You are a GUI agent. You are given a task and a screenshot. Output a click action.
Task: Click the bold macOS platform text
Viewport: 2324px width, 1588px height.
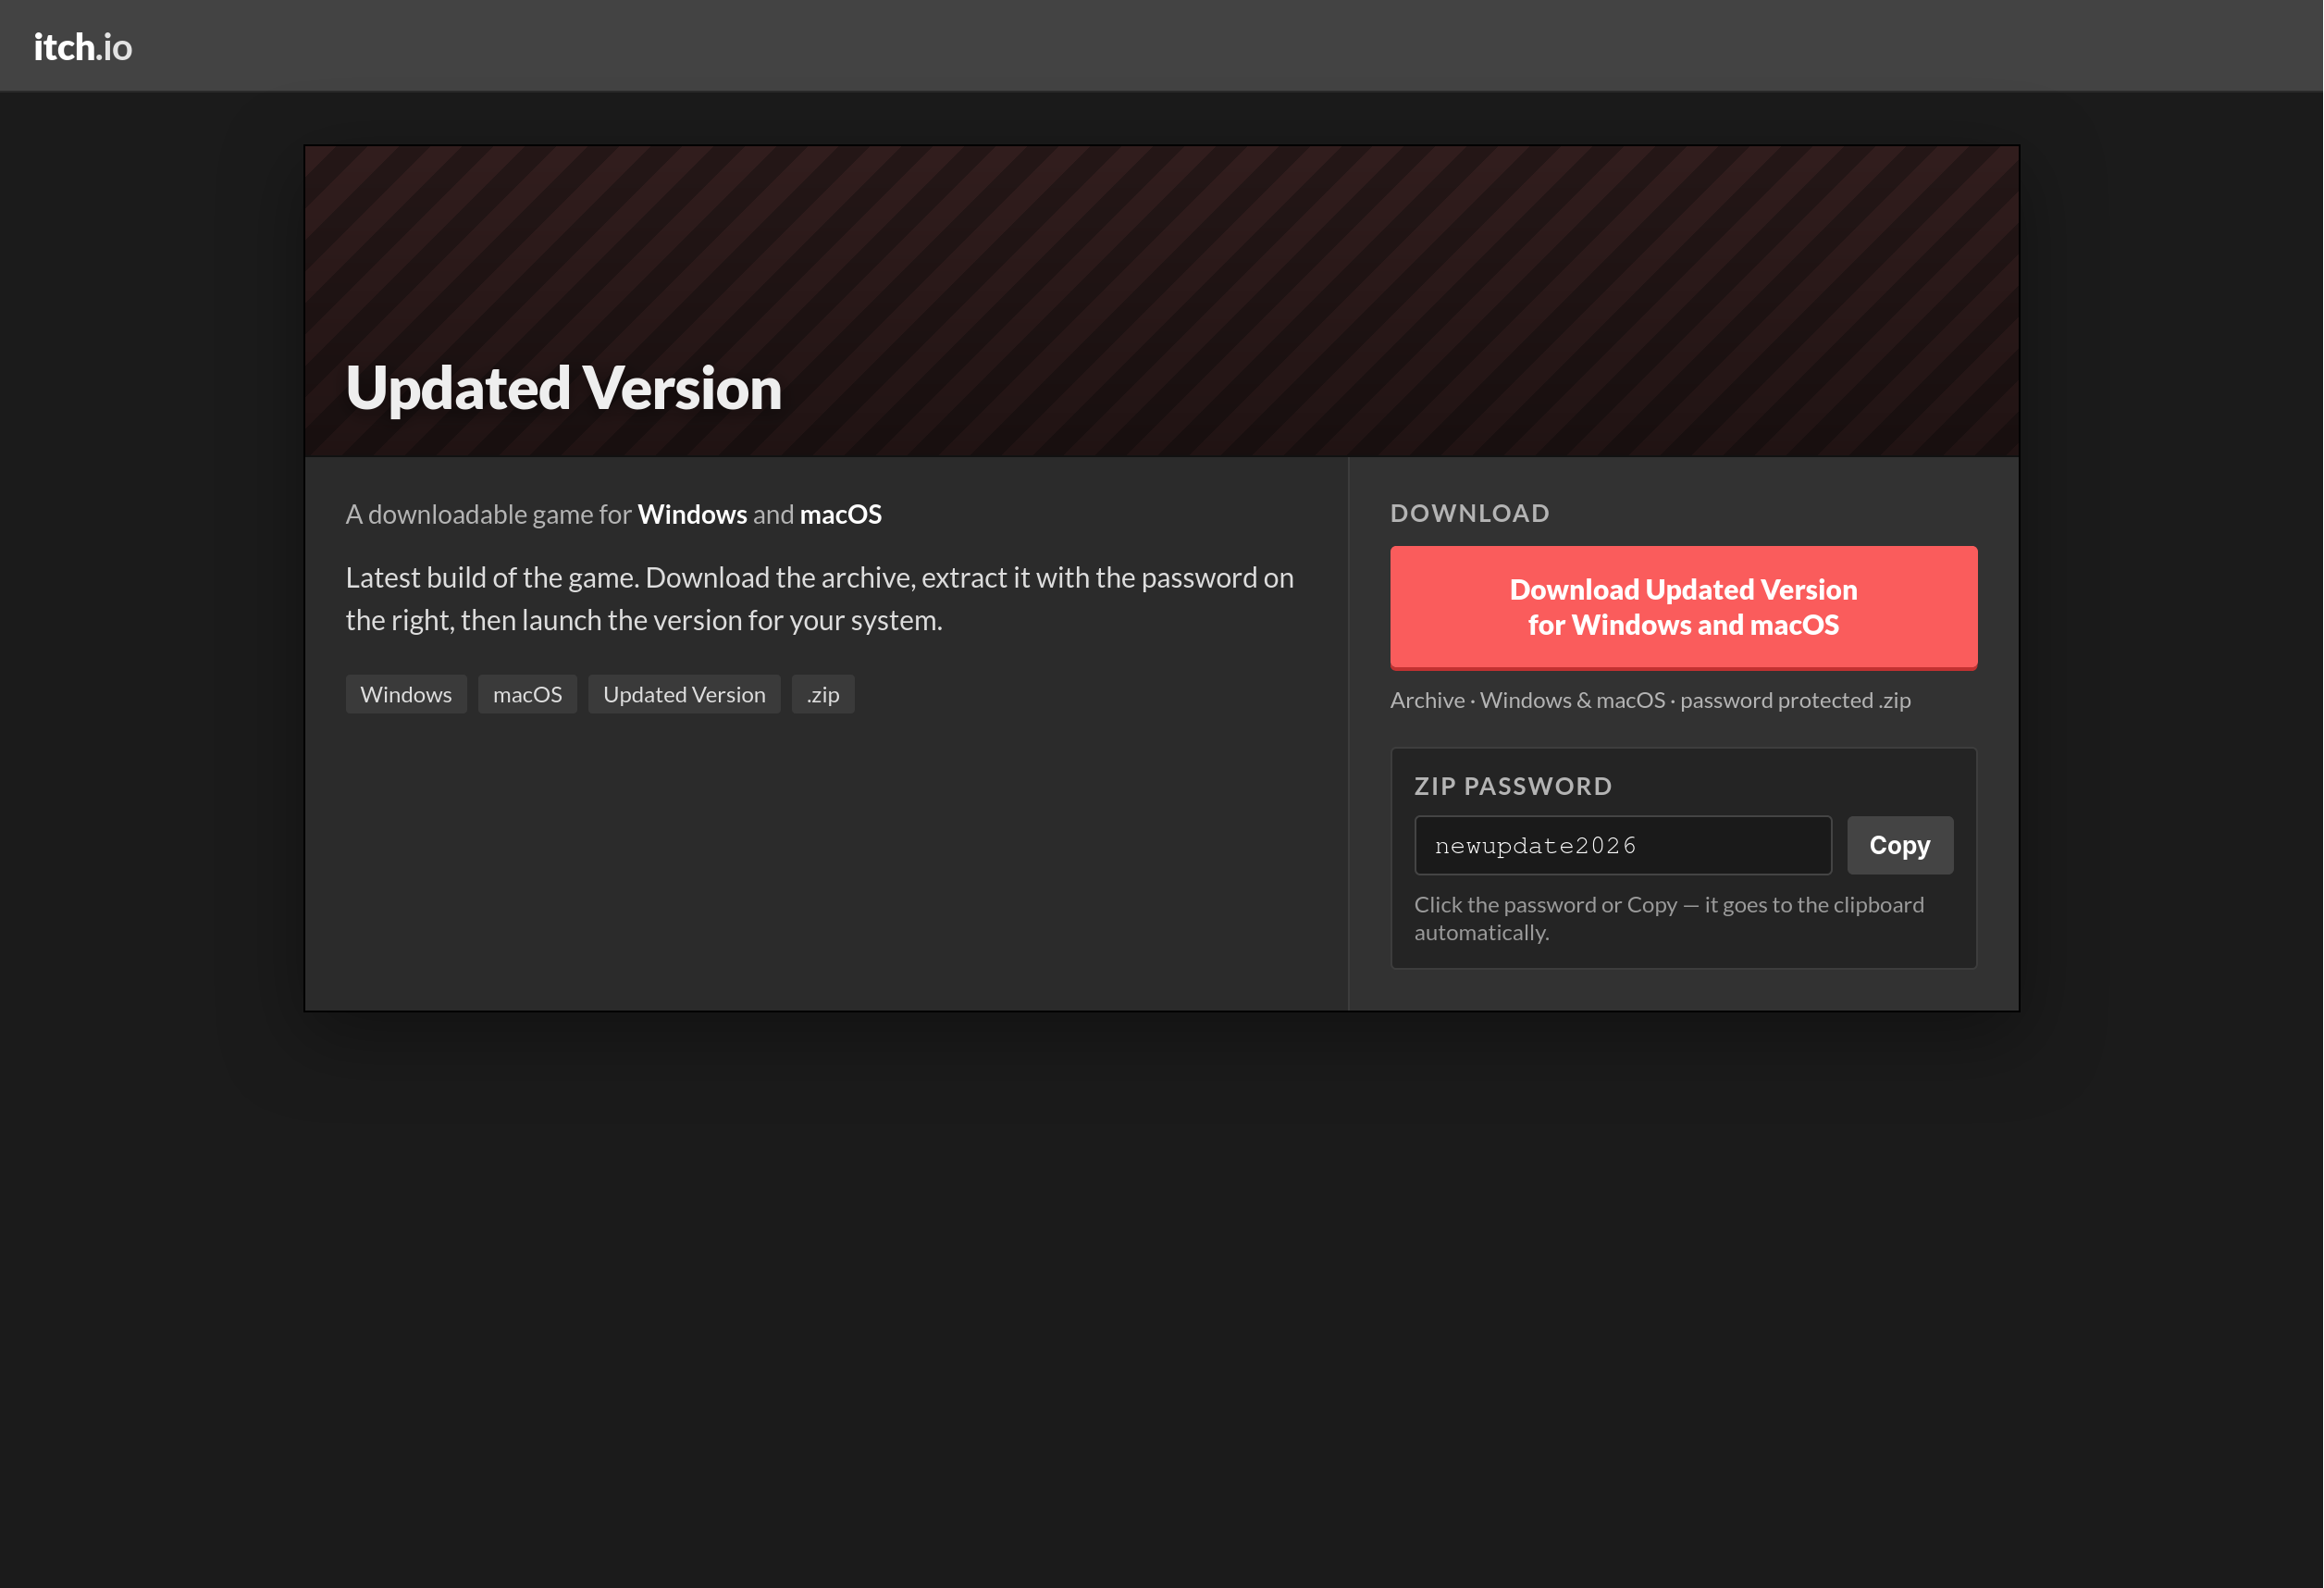[x=840, y=514]
